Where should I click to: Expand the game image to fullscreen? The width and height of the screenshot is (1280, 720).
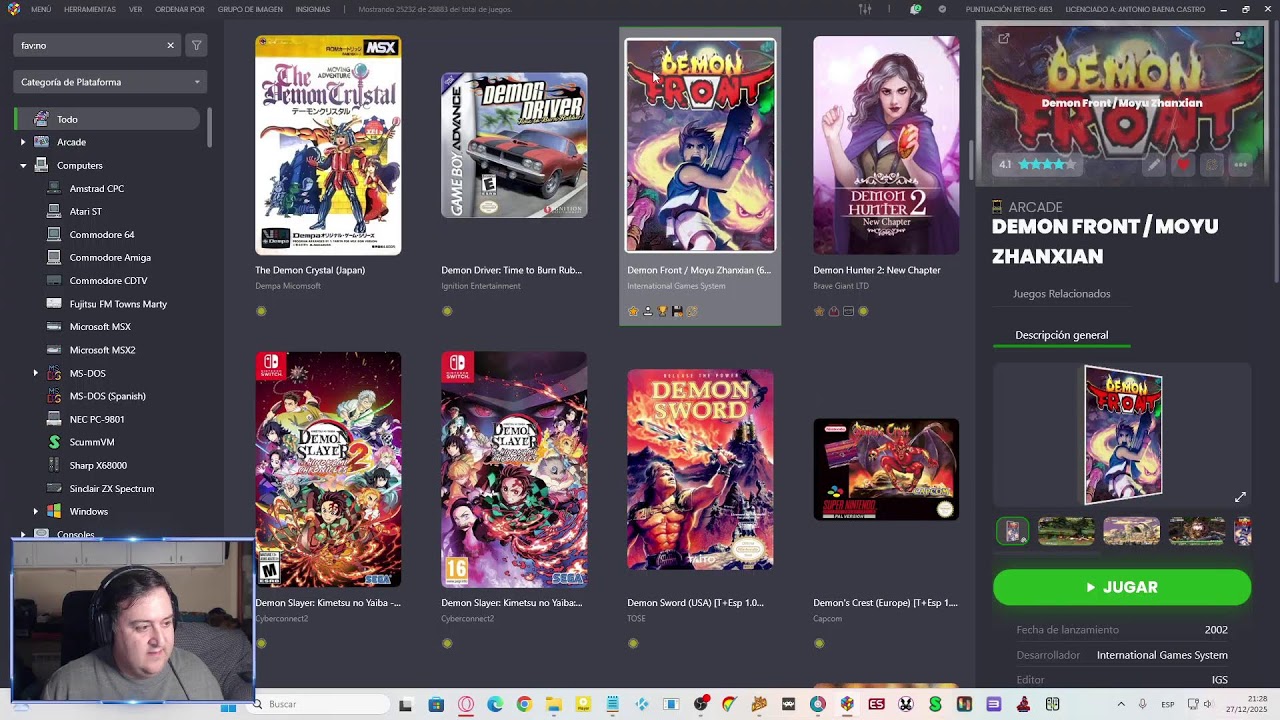1240,497
